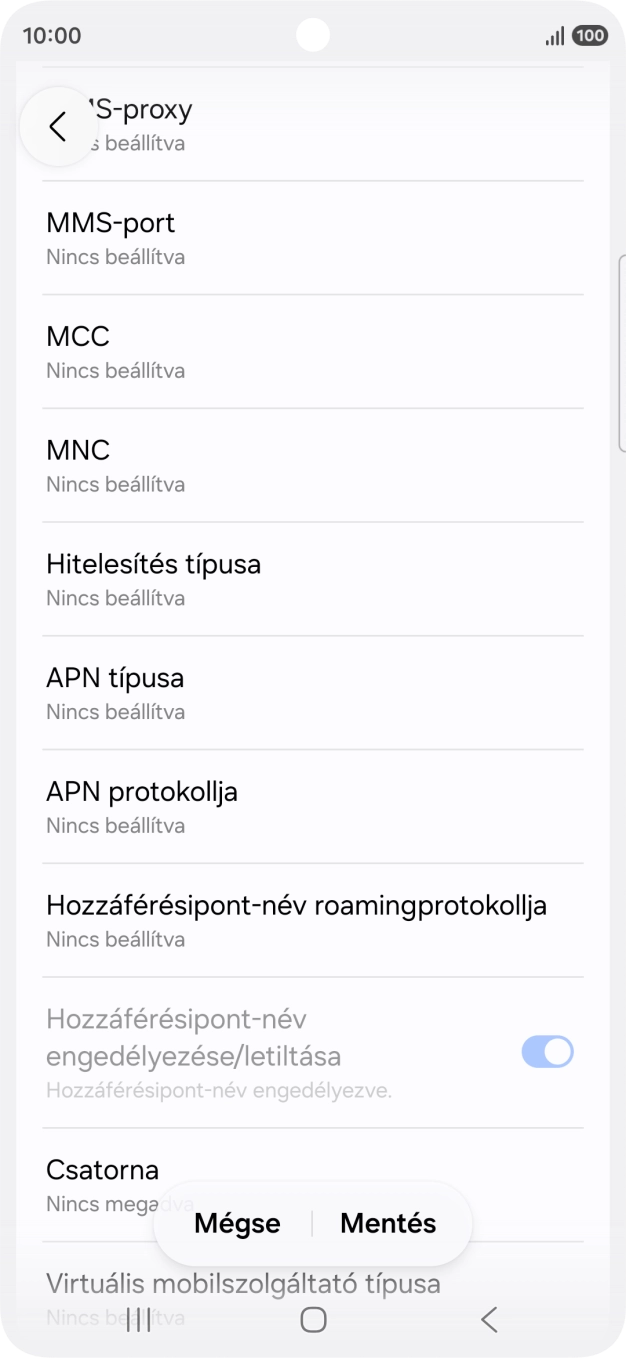Tap the home button

click(x=313, y=1319)
